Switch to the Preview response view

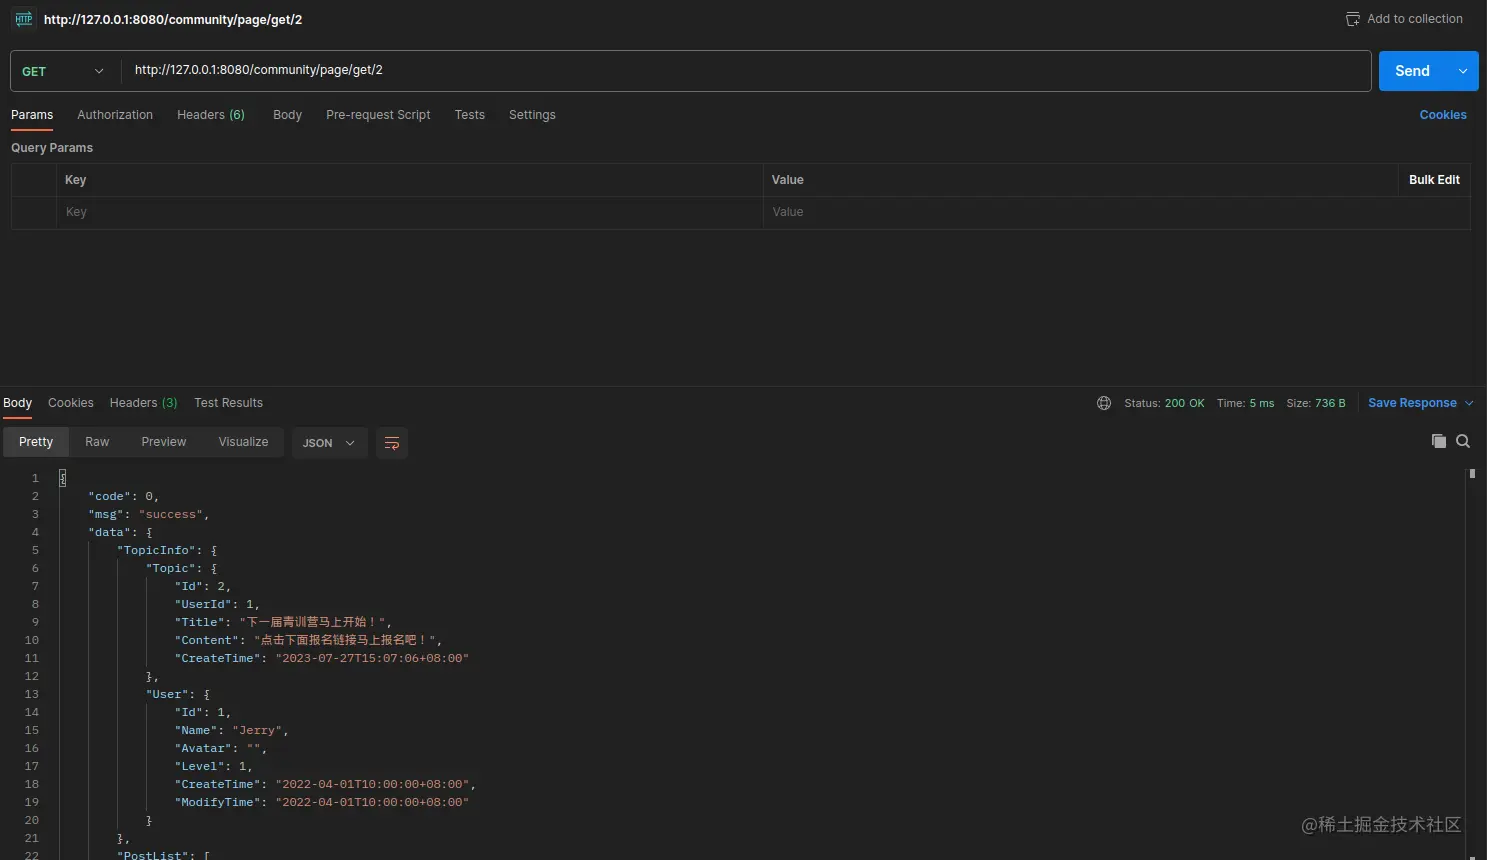164,442
